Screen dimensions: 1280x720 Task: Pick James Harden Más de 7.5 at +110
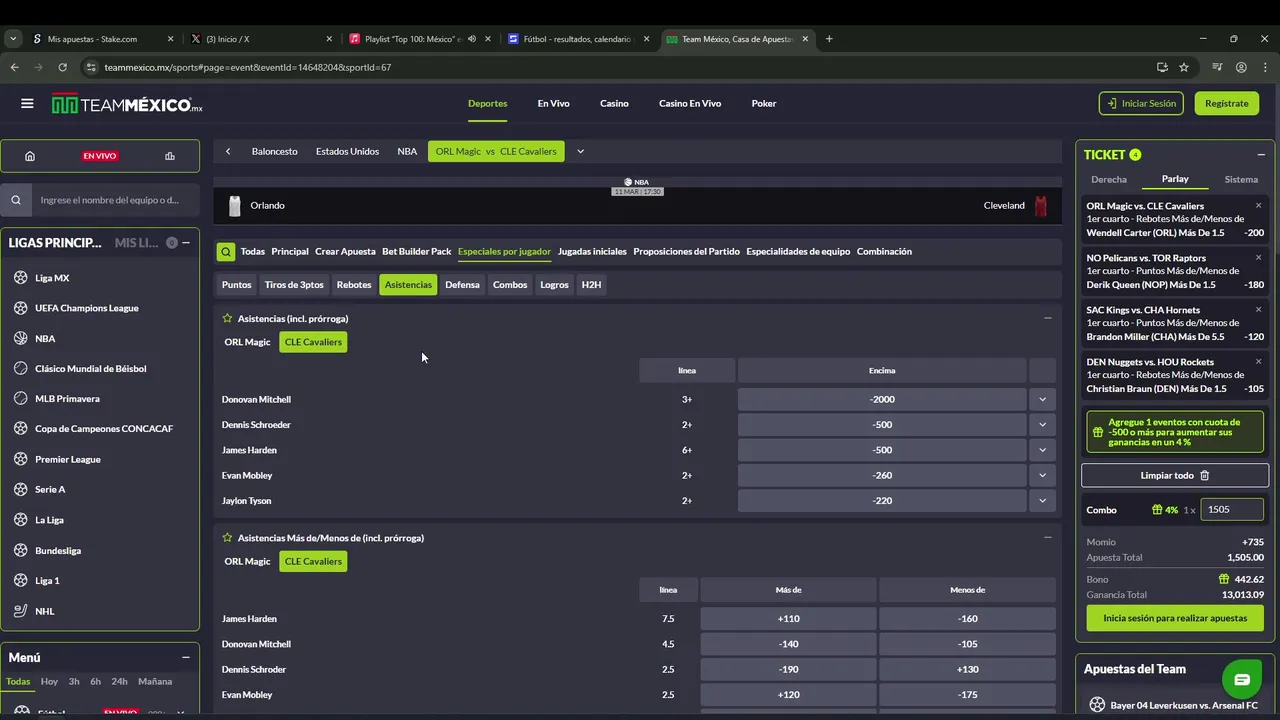coord(788,619)
